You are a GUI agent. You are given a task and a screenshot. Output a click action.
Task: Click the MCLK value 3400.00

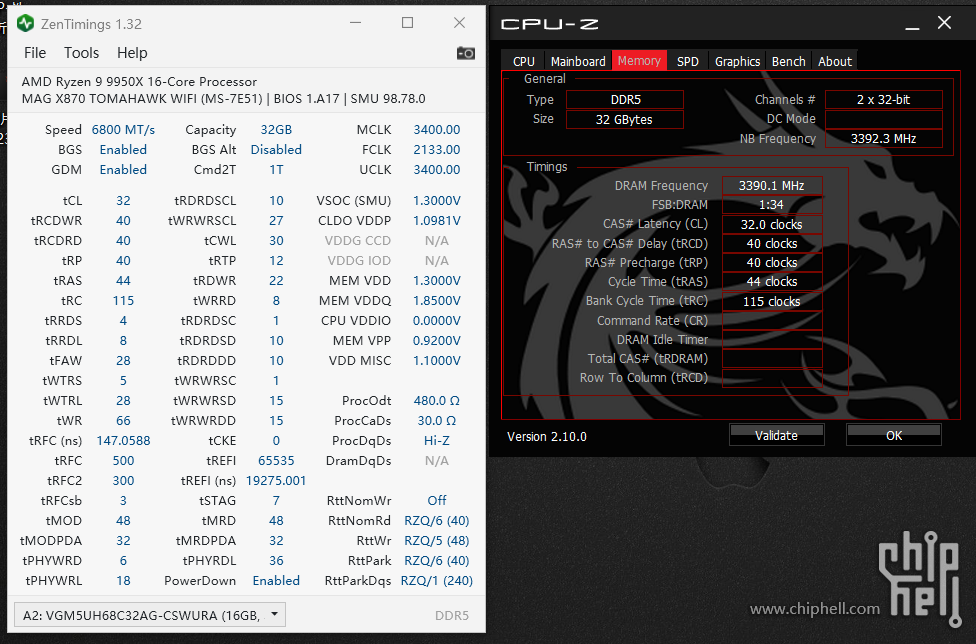(437, 129)
